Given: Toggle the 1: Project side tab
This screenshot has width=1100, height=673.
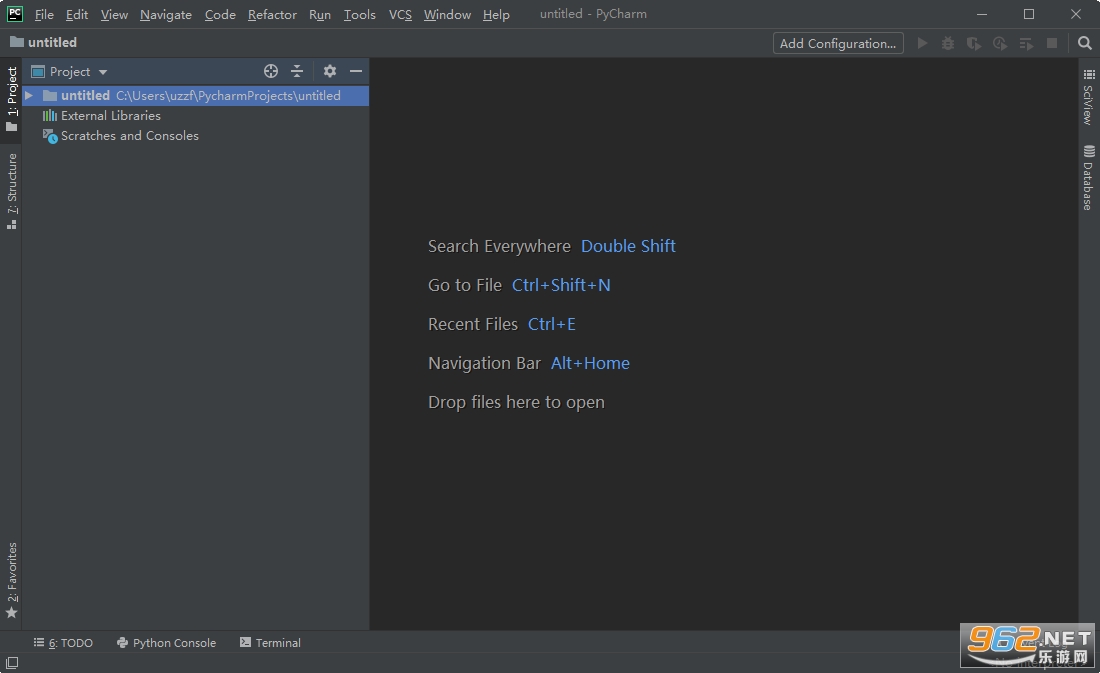Looking at the screenshot, I should 11,99.
